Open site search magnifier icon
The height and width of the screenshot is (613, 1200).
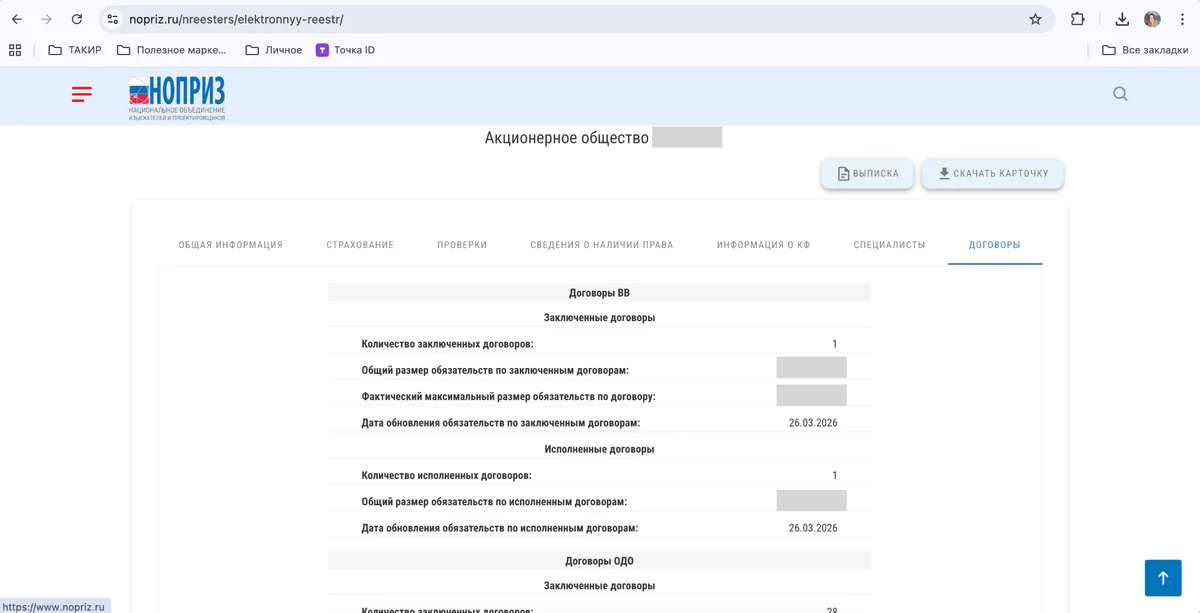pyautogui.click(x=1120, y=94)
